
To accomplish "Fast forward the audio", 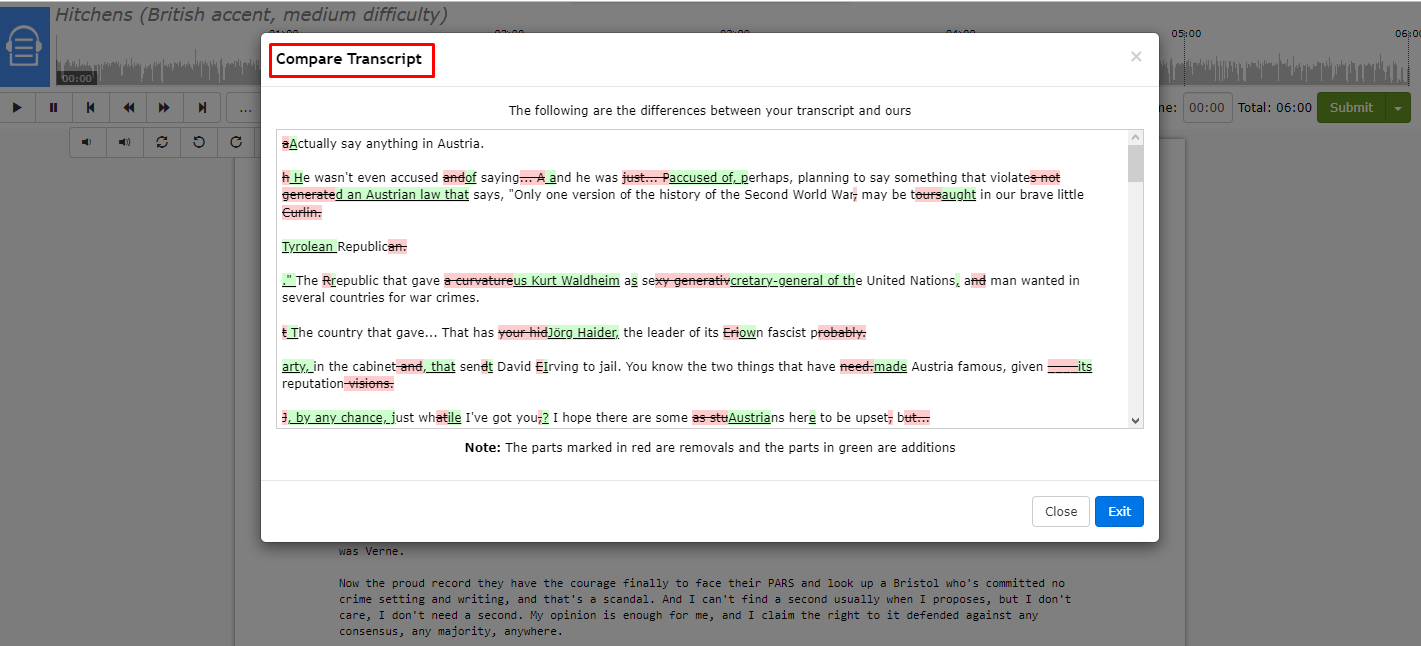I will point(165,107).
